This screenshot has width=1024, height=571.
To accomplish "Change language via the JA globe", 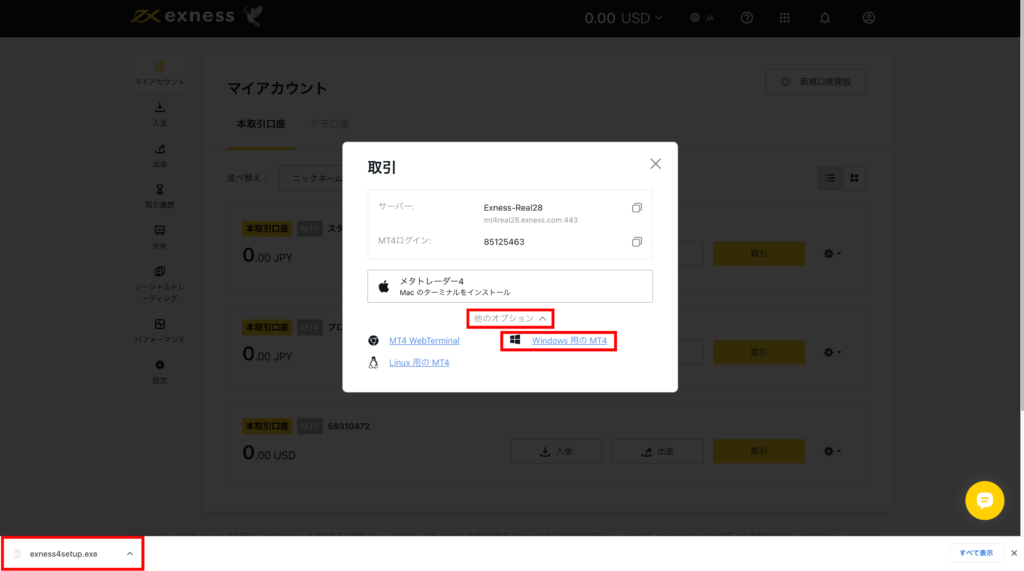I will click(702, 18).
